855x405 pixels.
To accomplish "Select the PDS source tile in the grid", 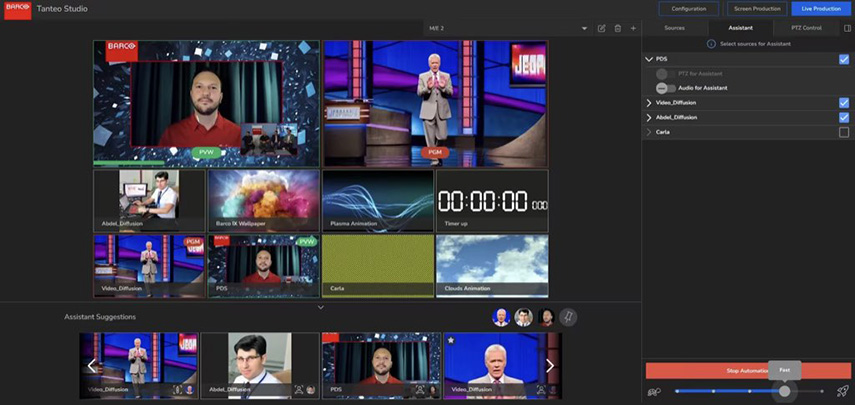I will tap(263, 266).
